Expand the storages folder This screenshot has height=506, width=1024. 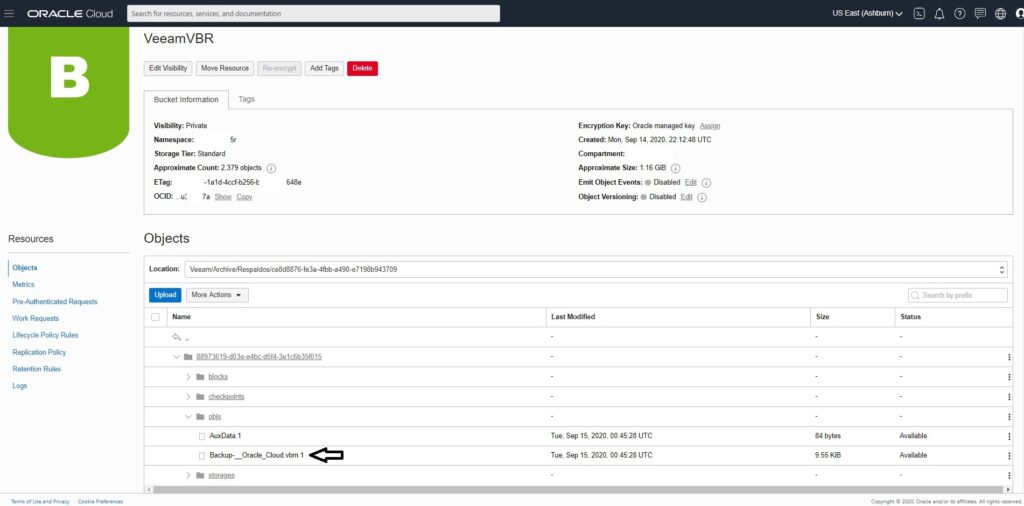(188, 475)
